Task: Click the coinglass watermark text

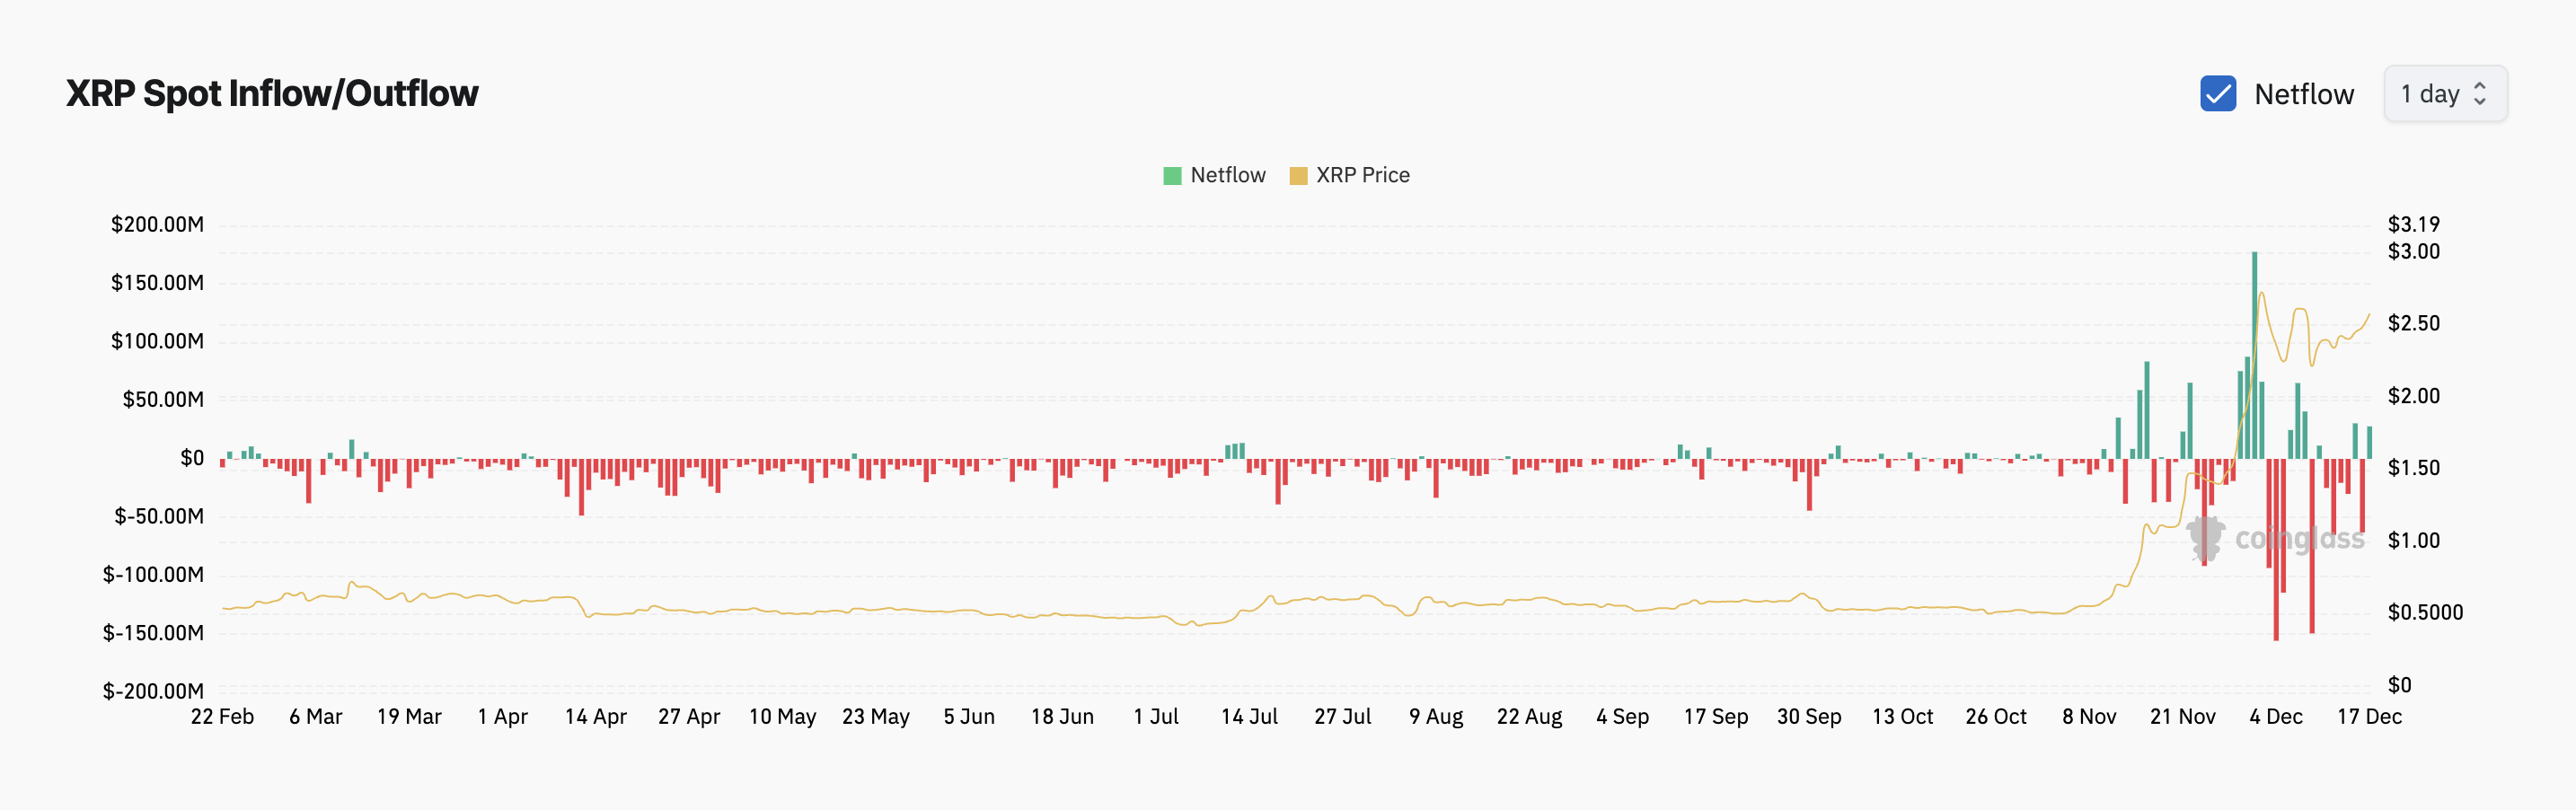Action: (2299, 539)
